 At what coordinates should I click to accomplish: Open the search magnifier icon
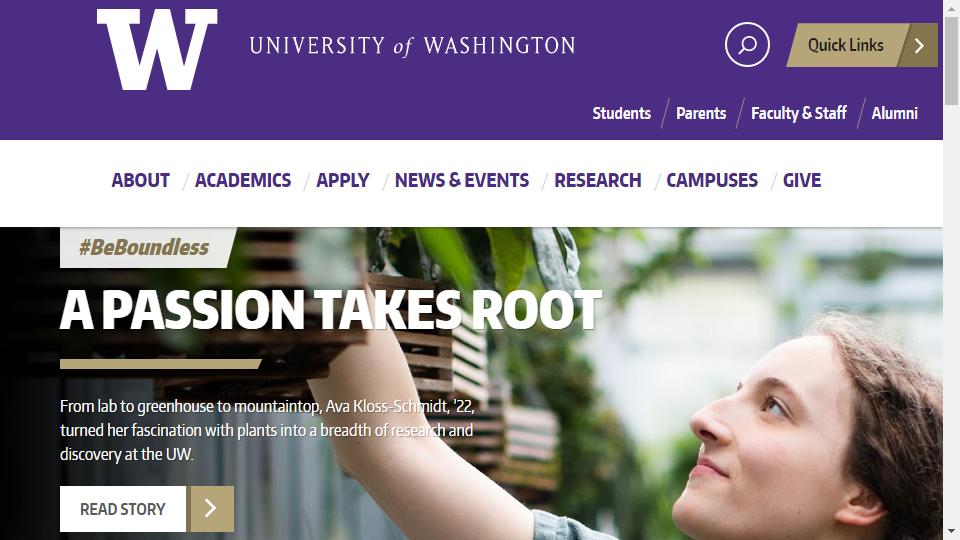tap(747, 45)
